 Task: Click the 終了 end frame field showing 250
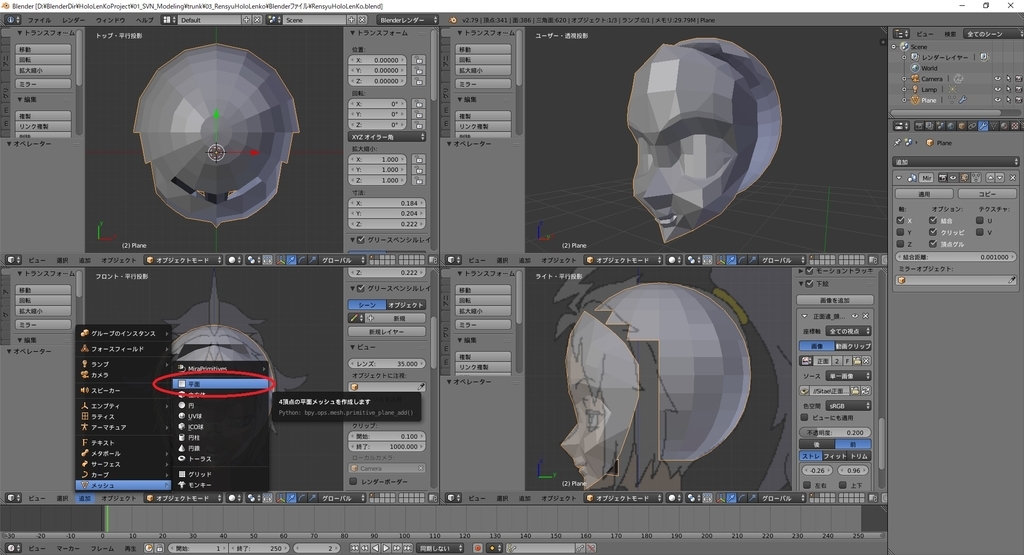[260, 548]
